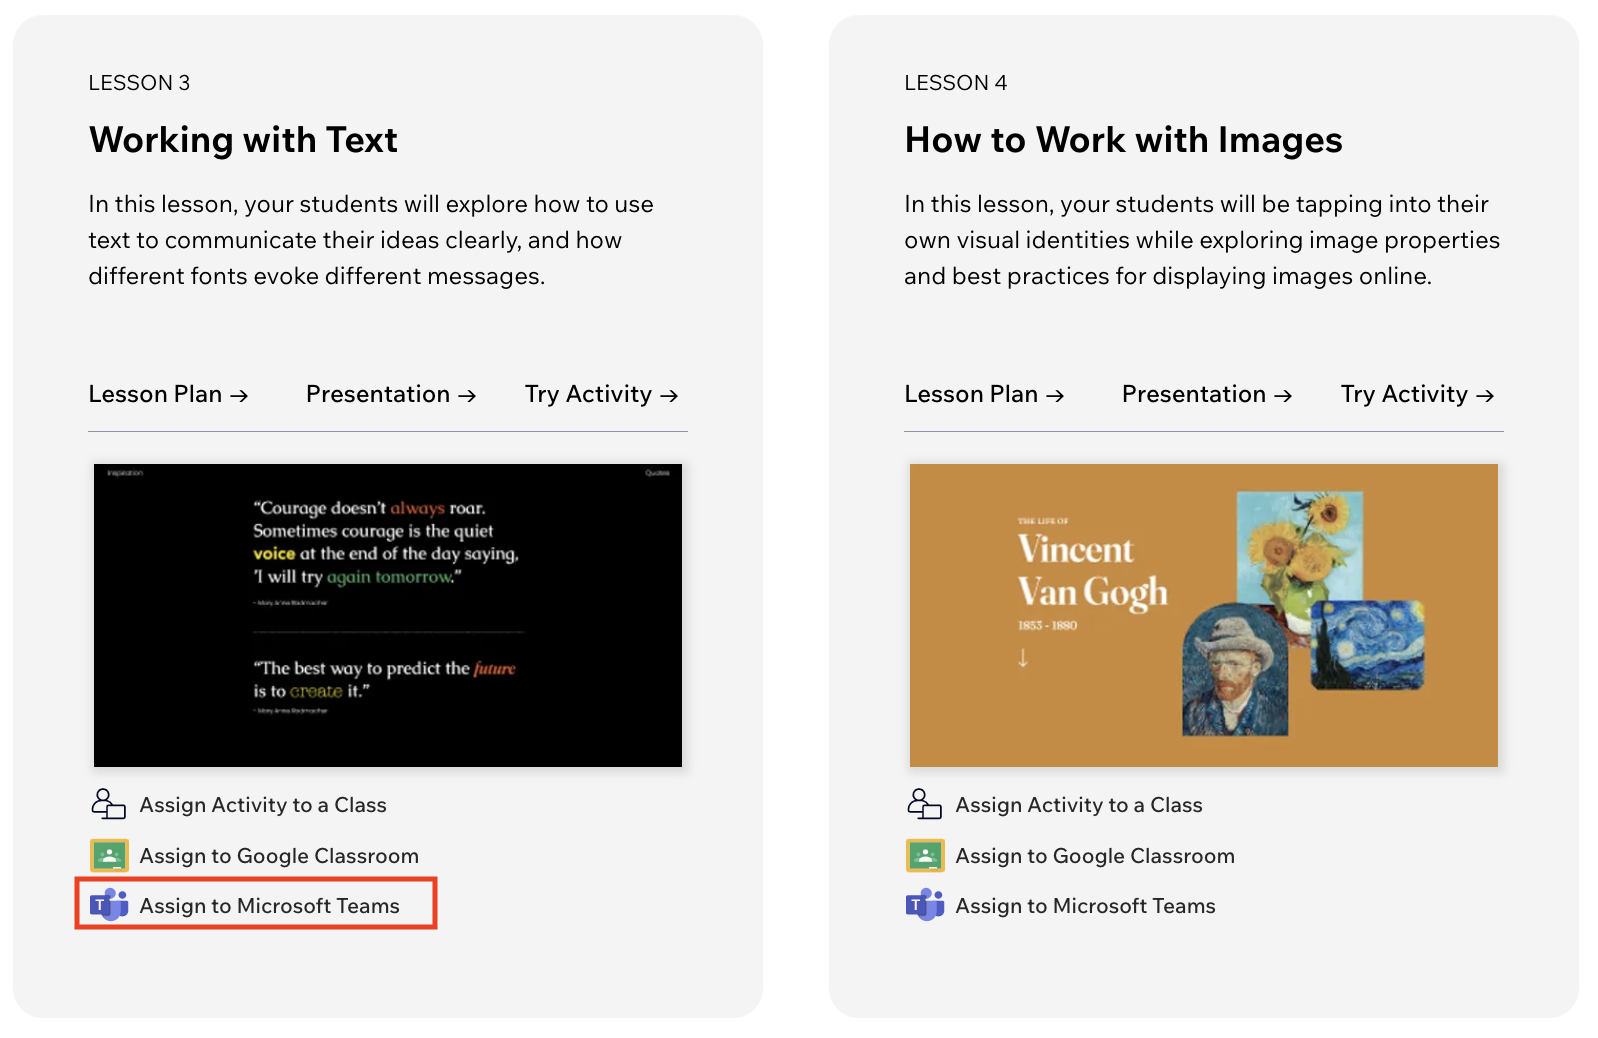
Task: Click Lesson 3 Microsoft Teams icon
Action: 109,905
